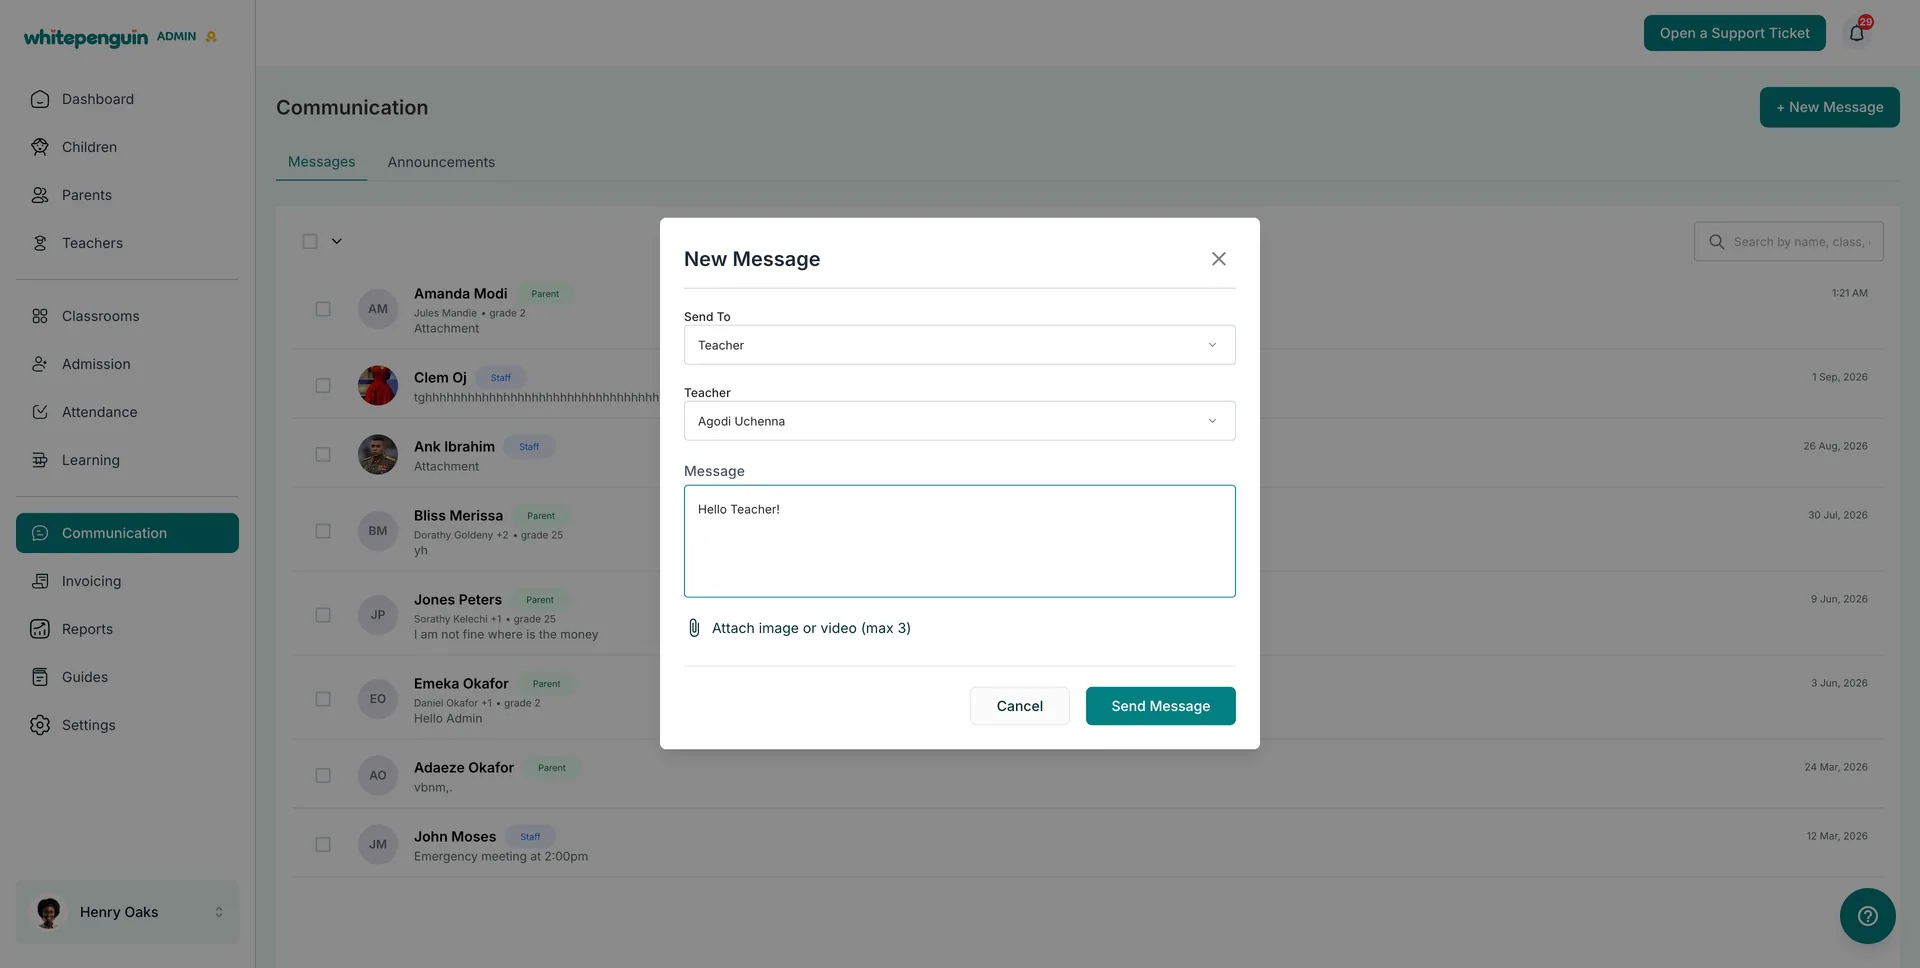Image resolution: width=1920 pixels, height=968 pixels.
Task: Check Amanda Modi message checkbox
Action: pos(323,309)
